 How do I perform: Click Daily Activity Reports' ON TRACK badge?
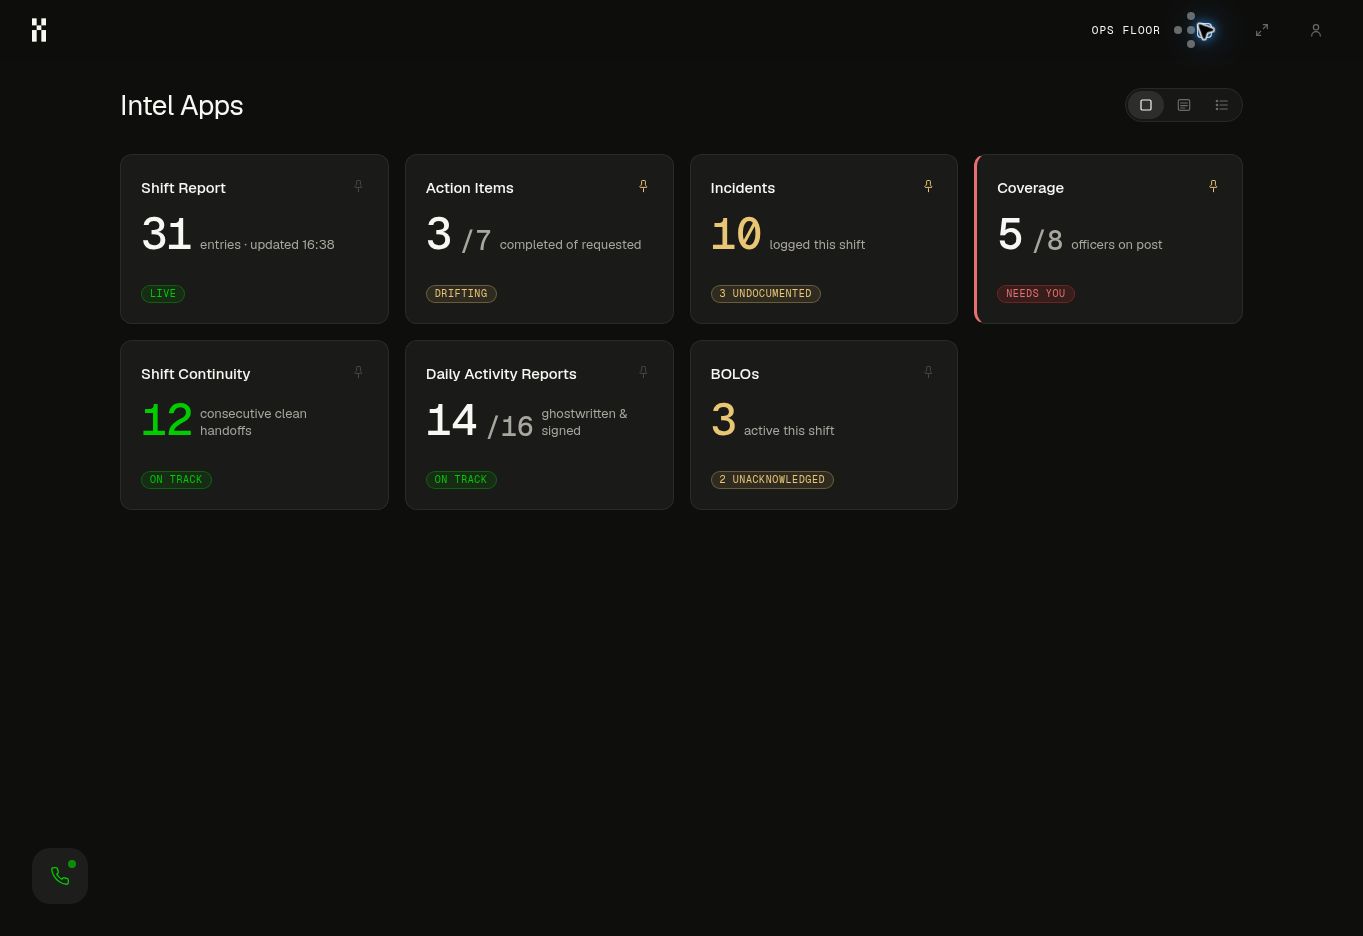coord(461,480)
